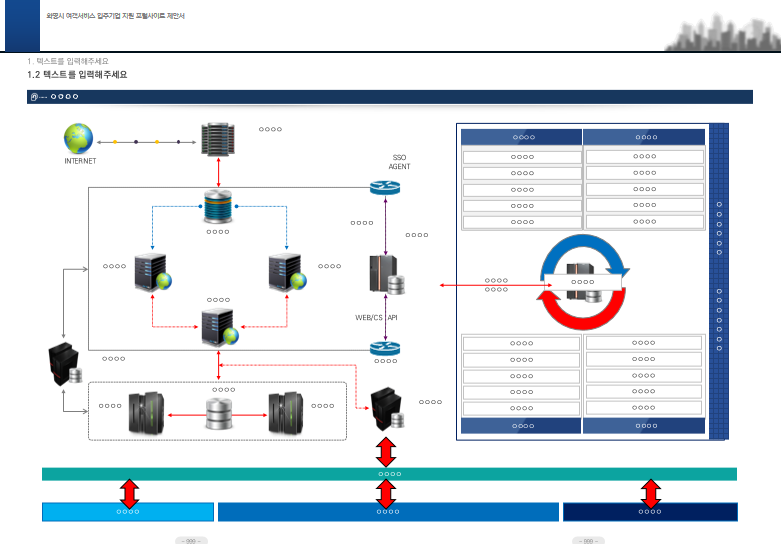Image resolution: width=781 pixels, height=544 pixels.
Task: Click the 0000 label beneath the teal database cylinder
Action: 218,232
